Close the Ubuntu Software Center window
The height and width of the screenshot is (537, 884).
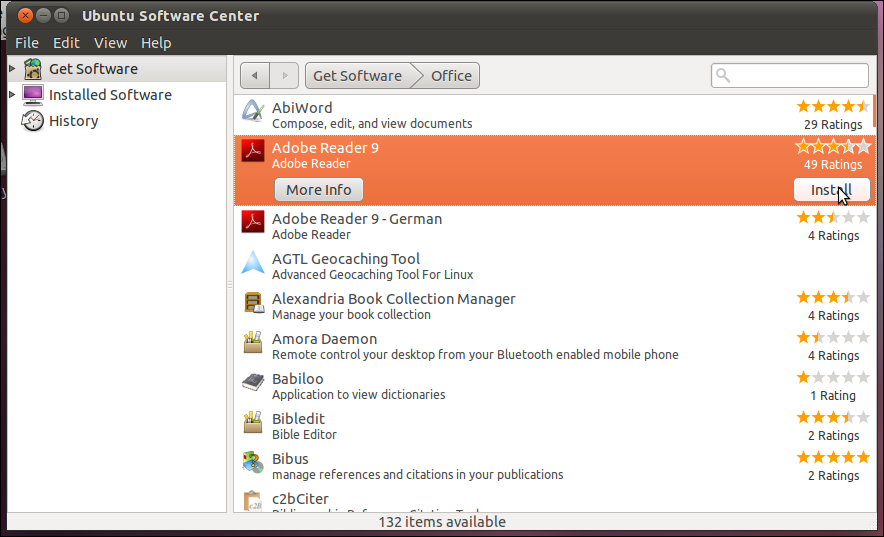click(25, 16)
